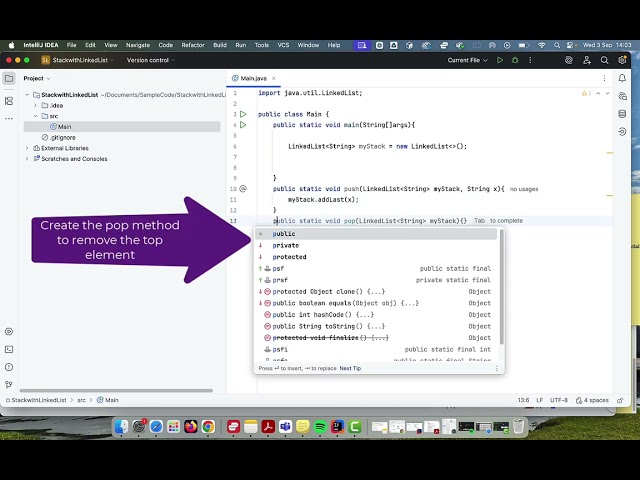The image size is (640, 480).
Task: Open IDE settings gear icon
Action: pos(622,60)
